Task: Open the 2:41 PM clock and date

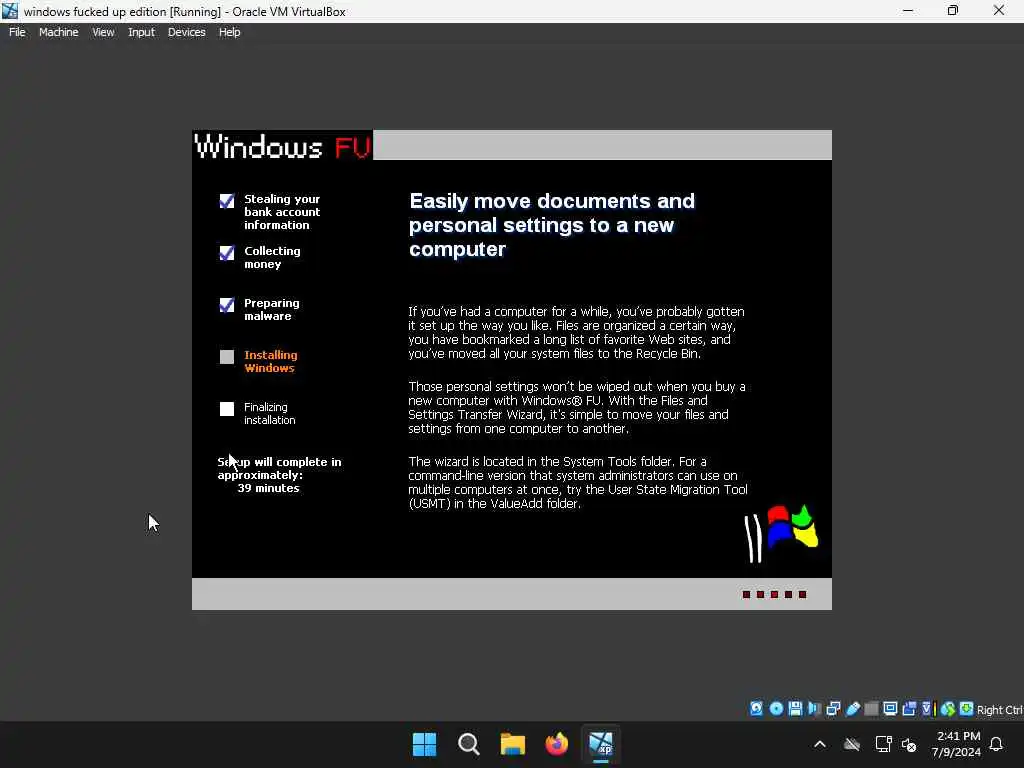Action: (957, 744)
